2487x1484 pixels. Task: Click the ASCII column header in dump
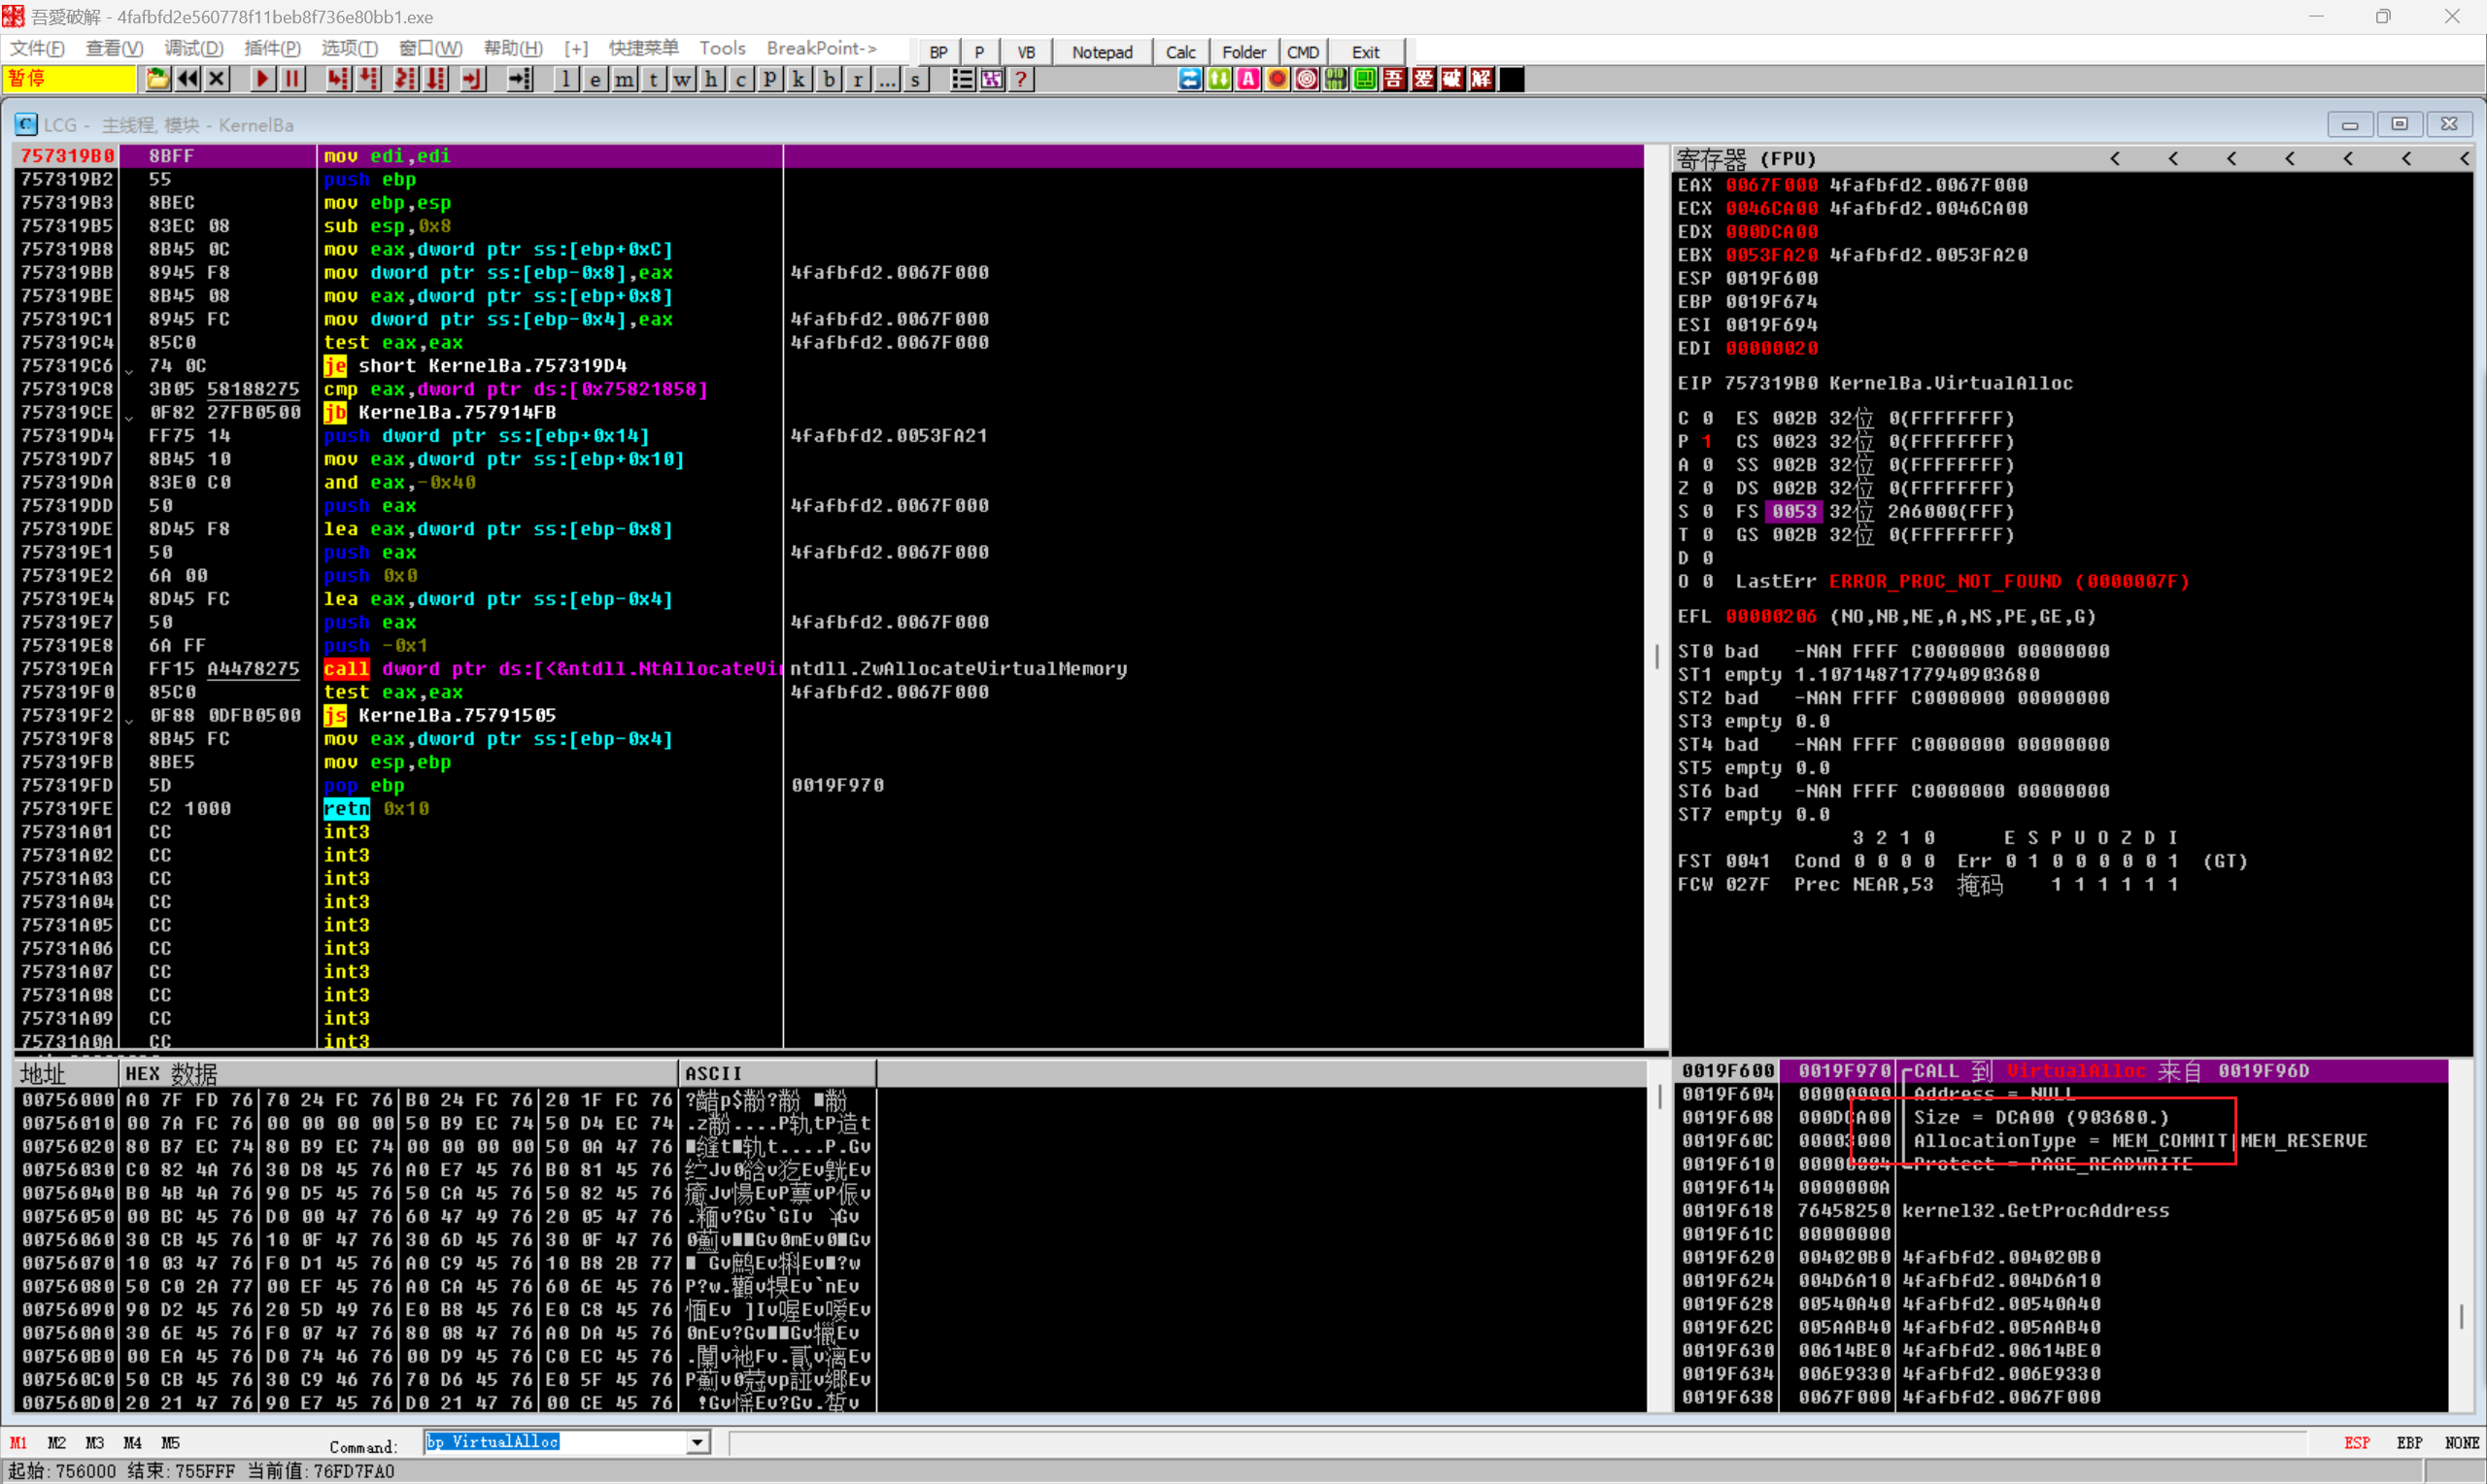point(777,1073)
